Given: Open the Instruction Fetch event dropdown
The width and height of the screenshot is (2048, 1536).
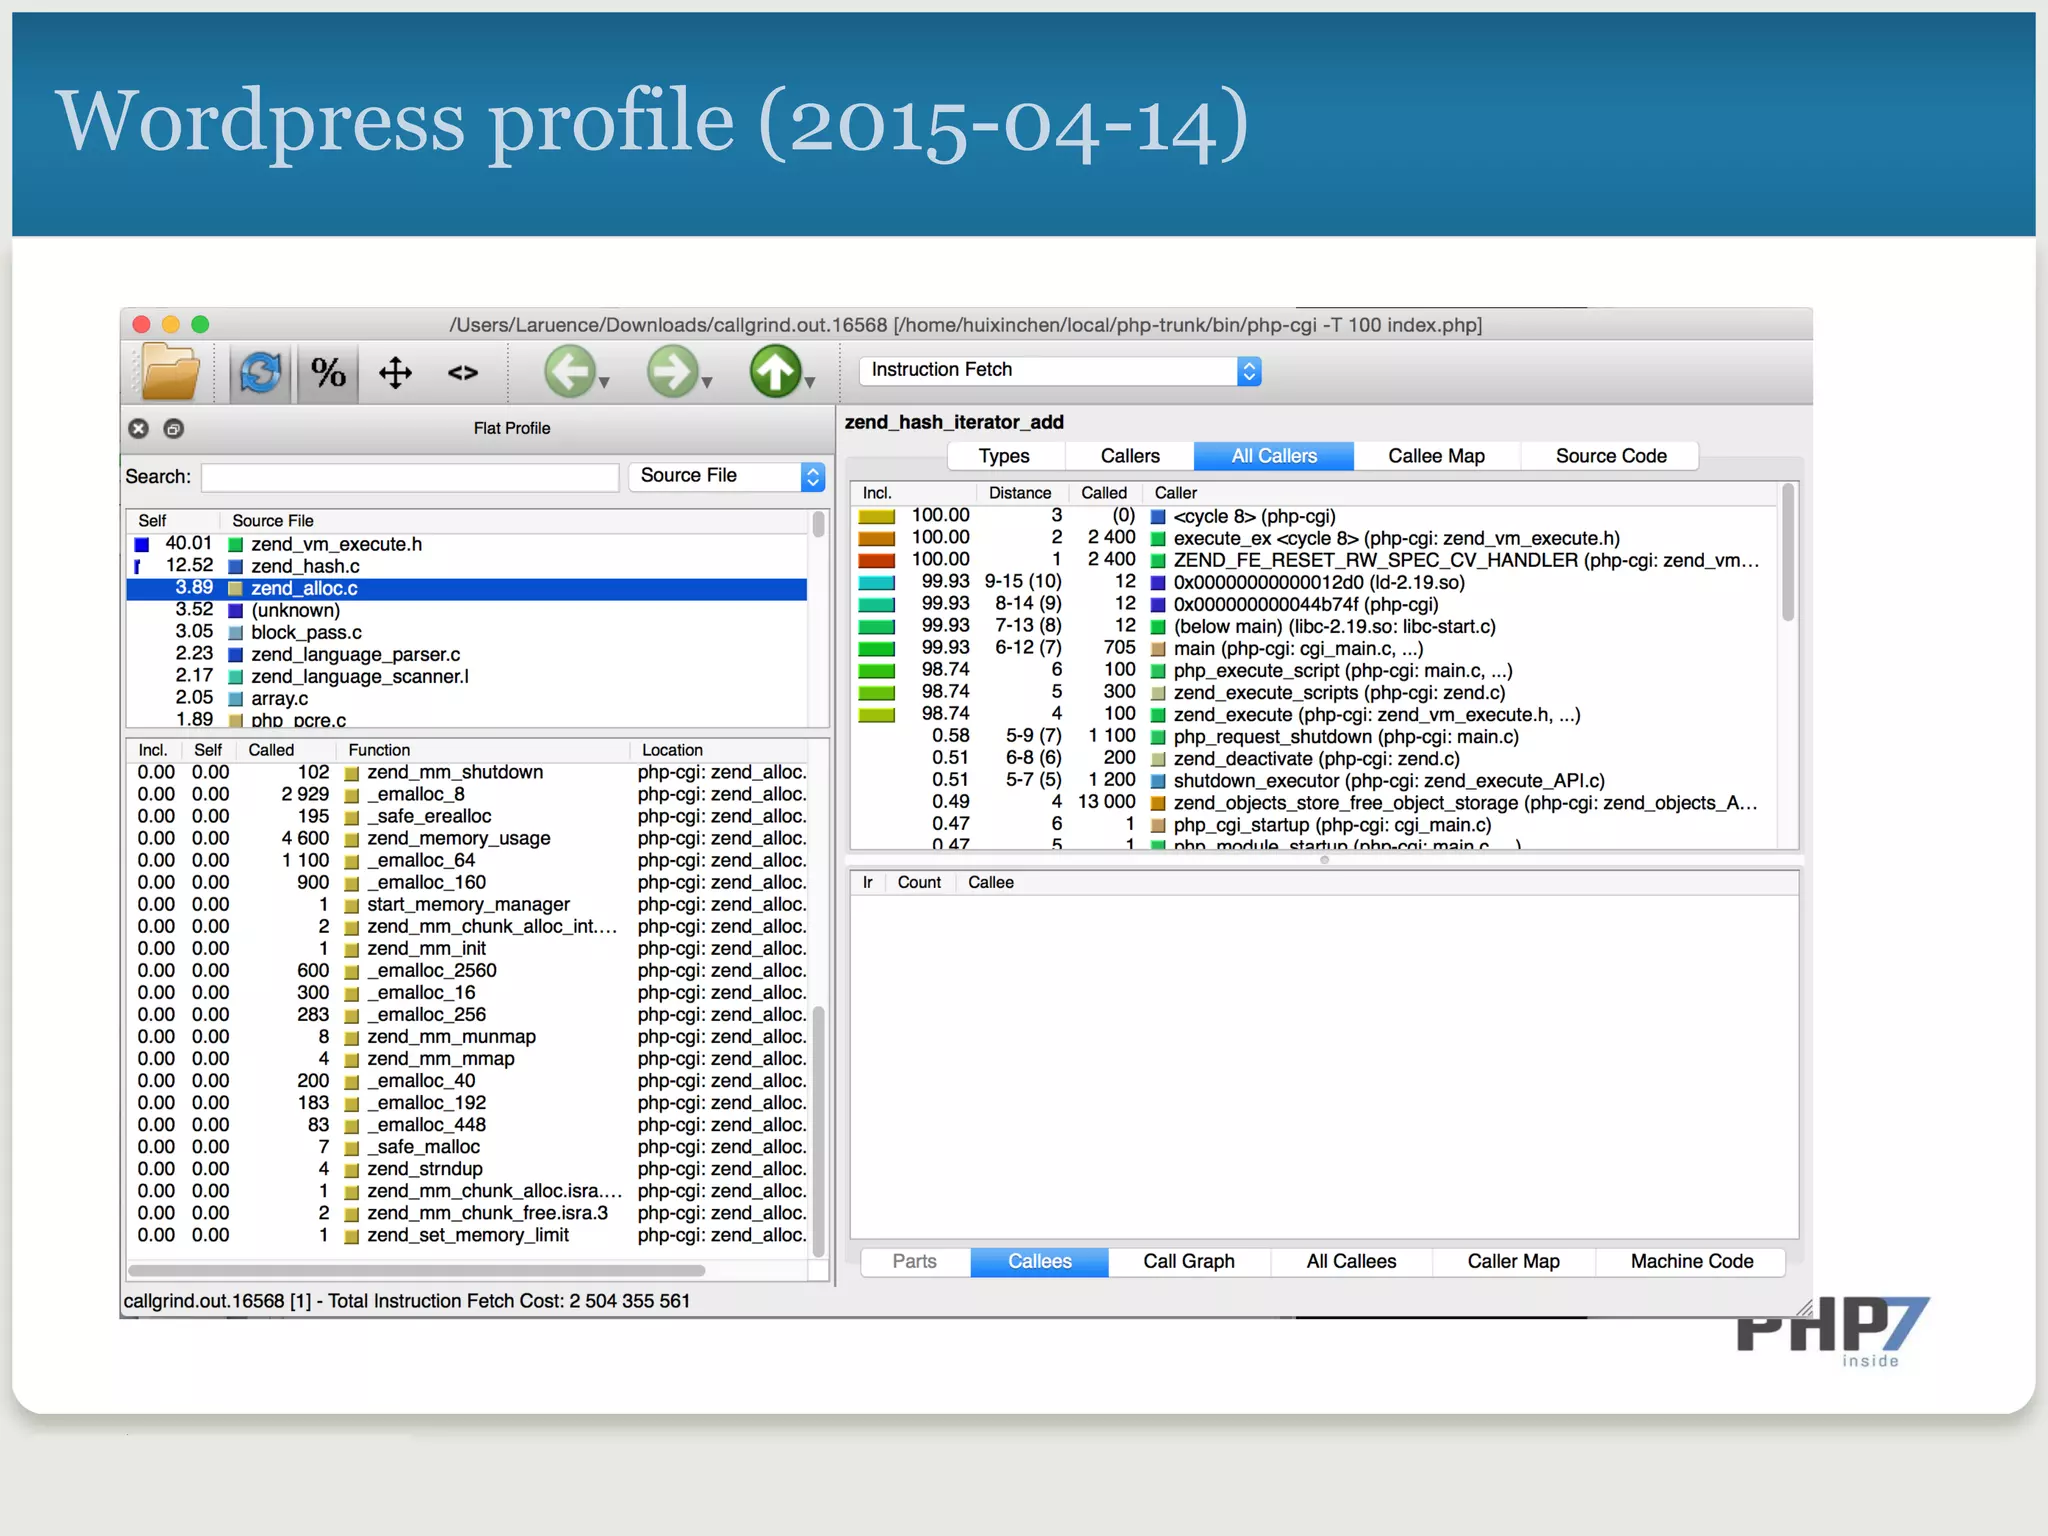Looking at the screenshot, I should coord(1060,370).
